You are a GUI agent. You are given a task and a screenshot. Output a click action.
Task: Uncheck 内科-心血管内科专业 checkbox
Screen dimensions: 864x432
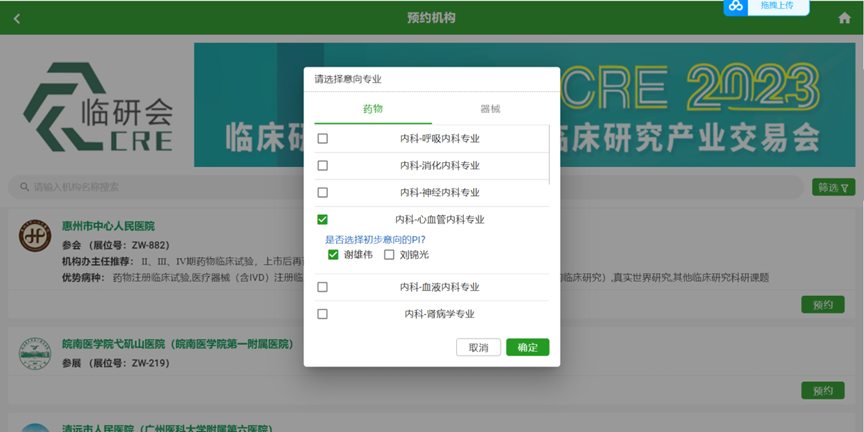322,219
